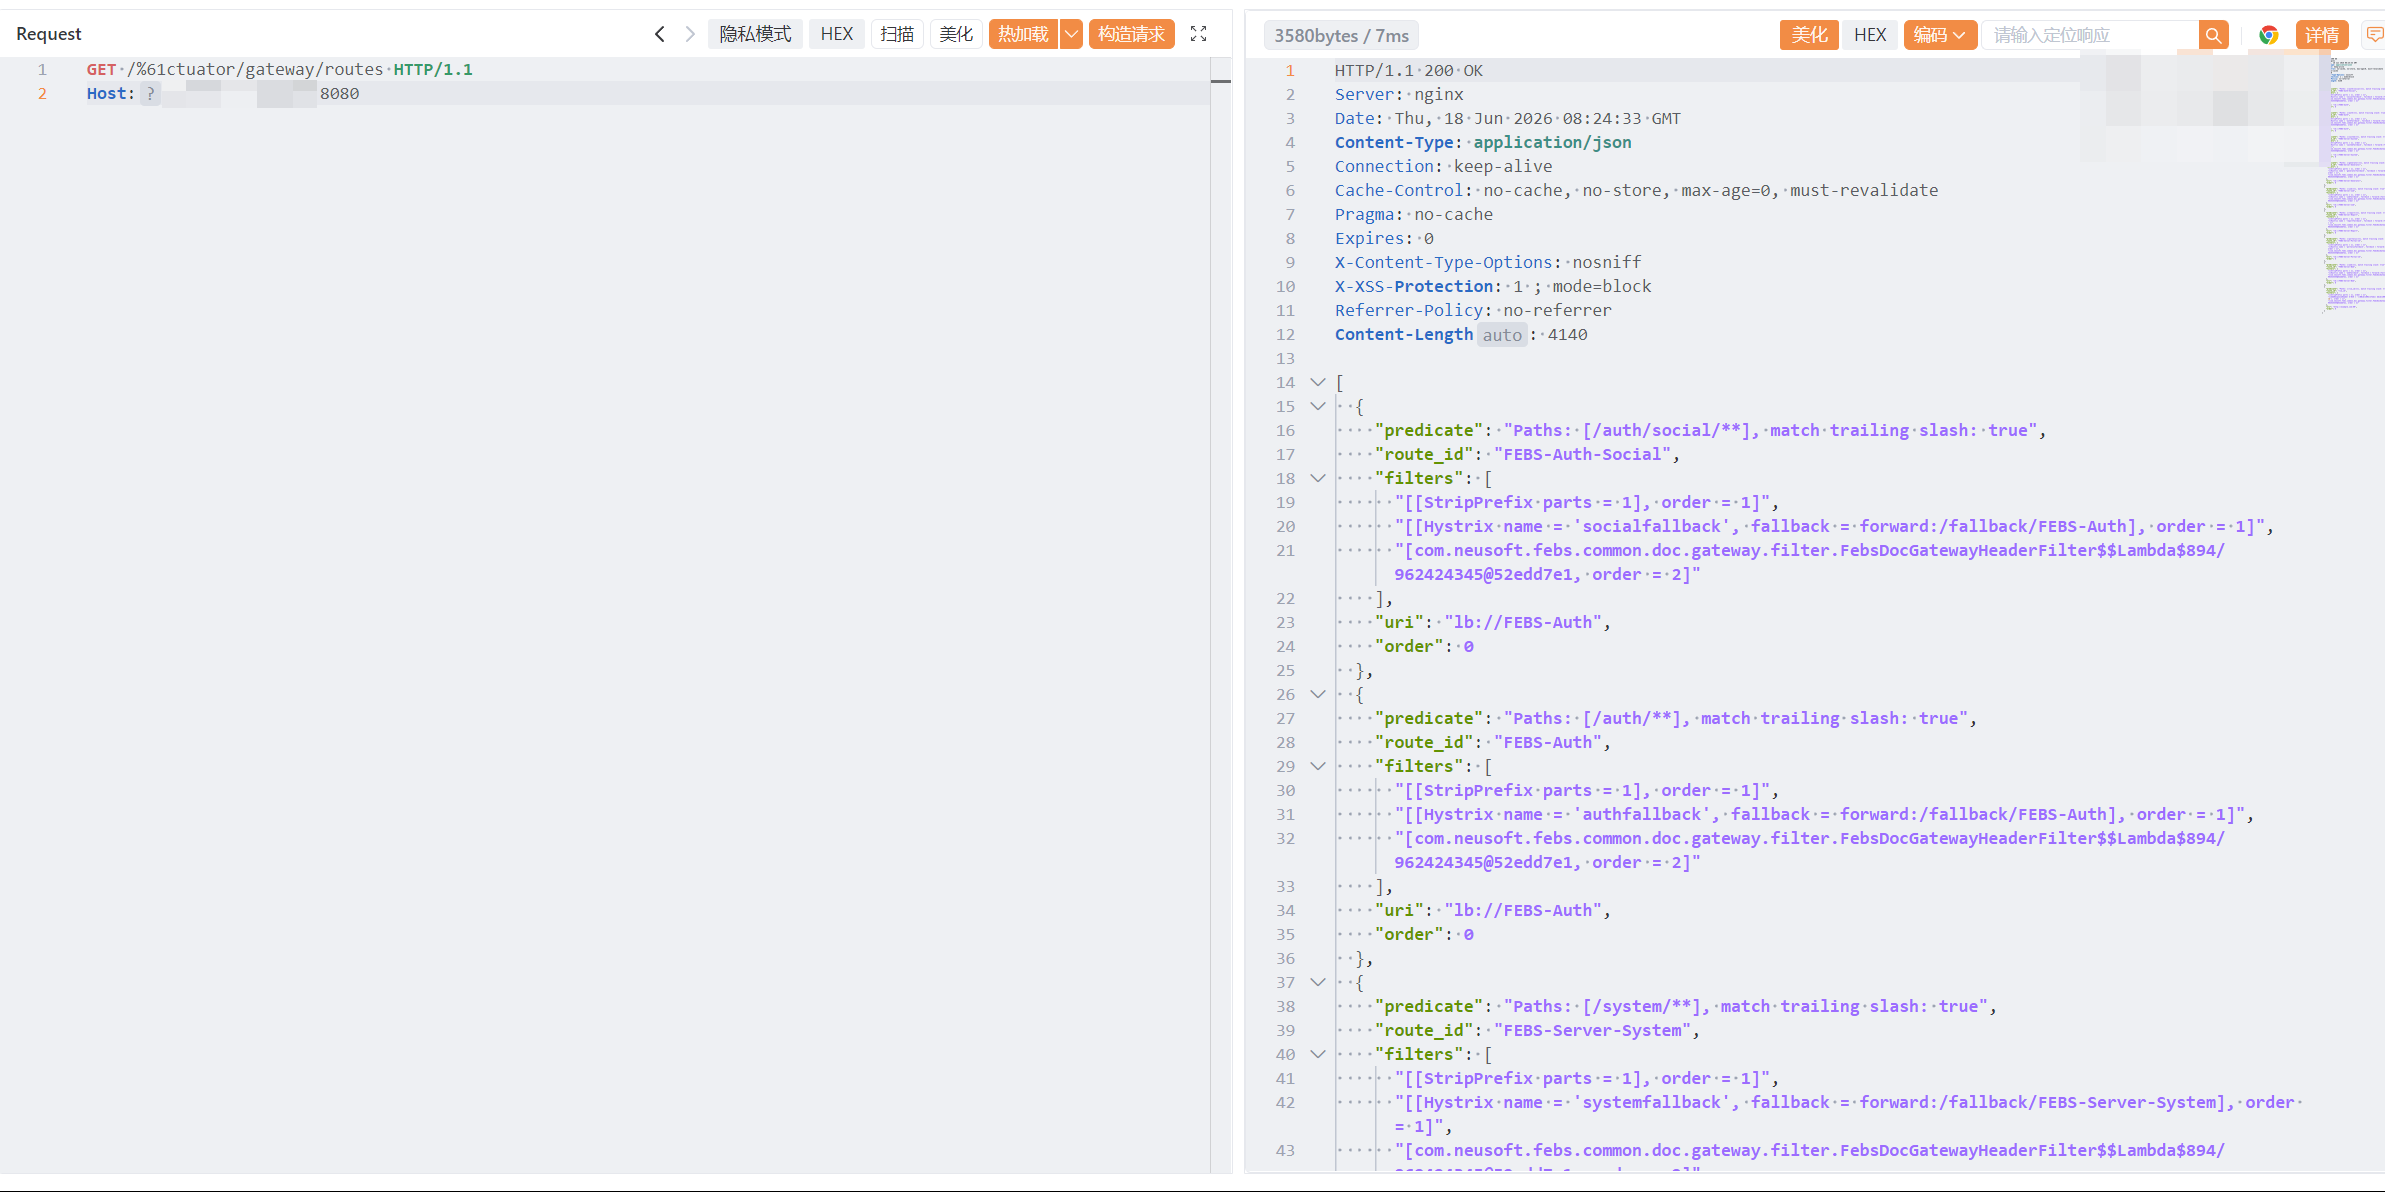Collapse the JSON array at line 14
2385x1192 pixels.
point(1318,382)
